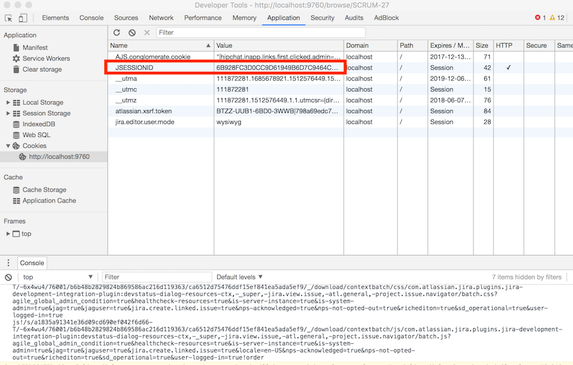Click the red error count icon
The image size is (573, 365).
coord(538,18)
